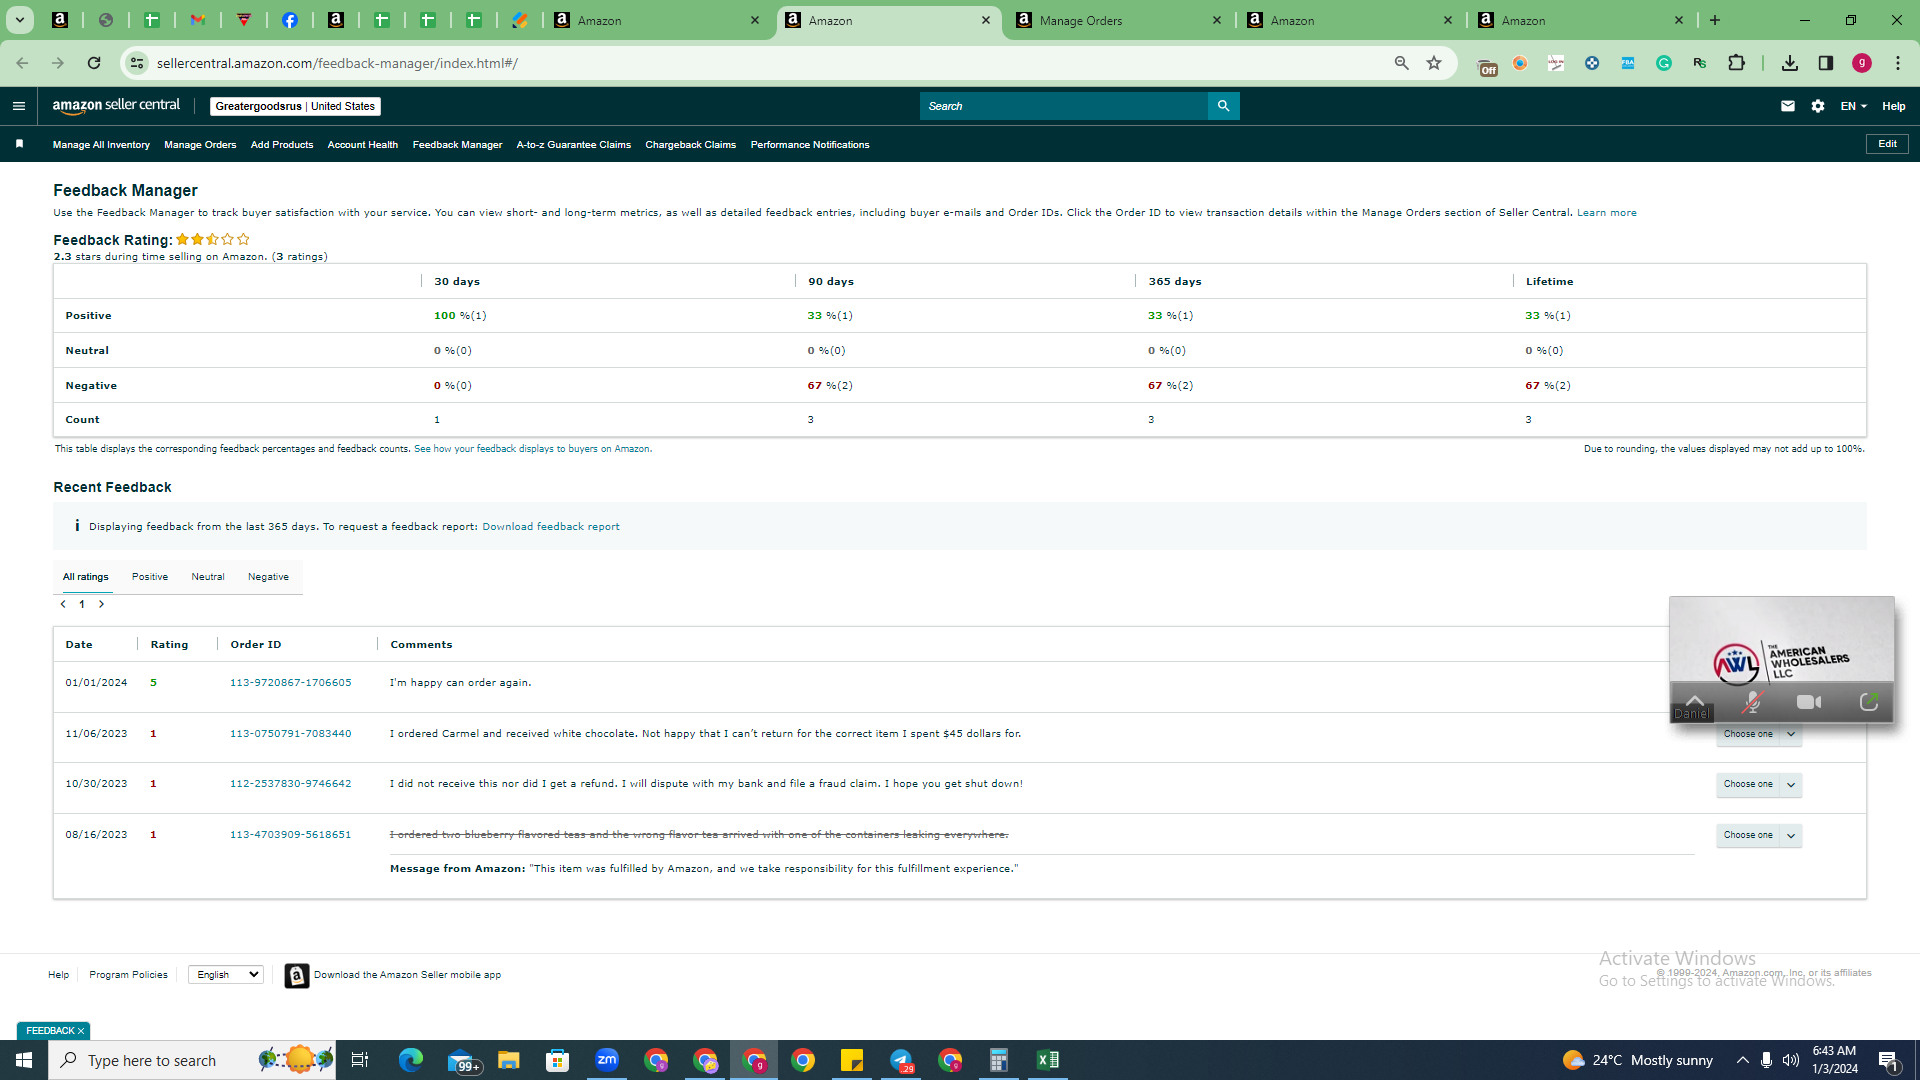Open the buyer messages envelope icon

[x=1788, y=106]
